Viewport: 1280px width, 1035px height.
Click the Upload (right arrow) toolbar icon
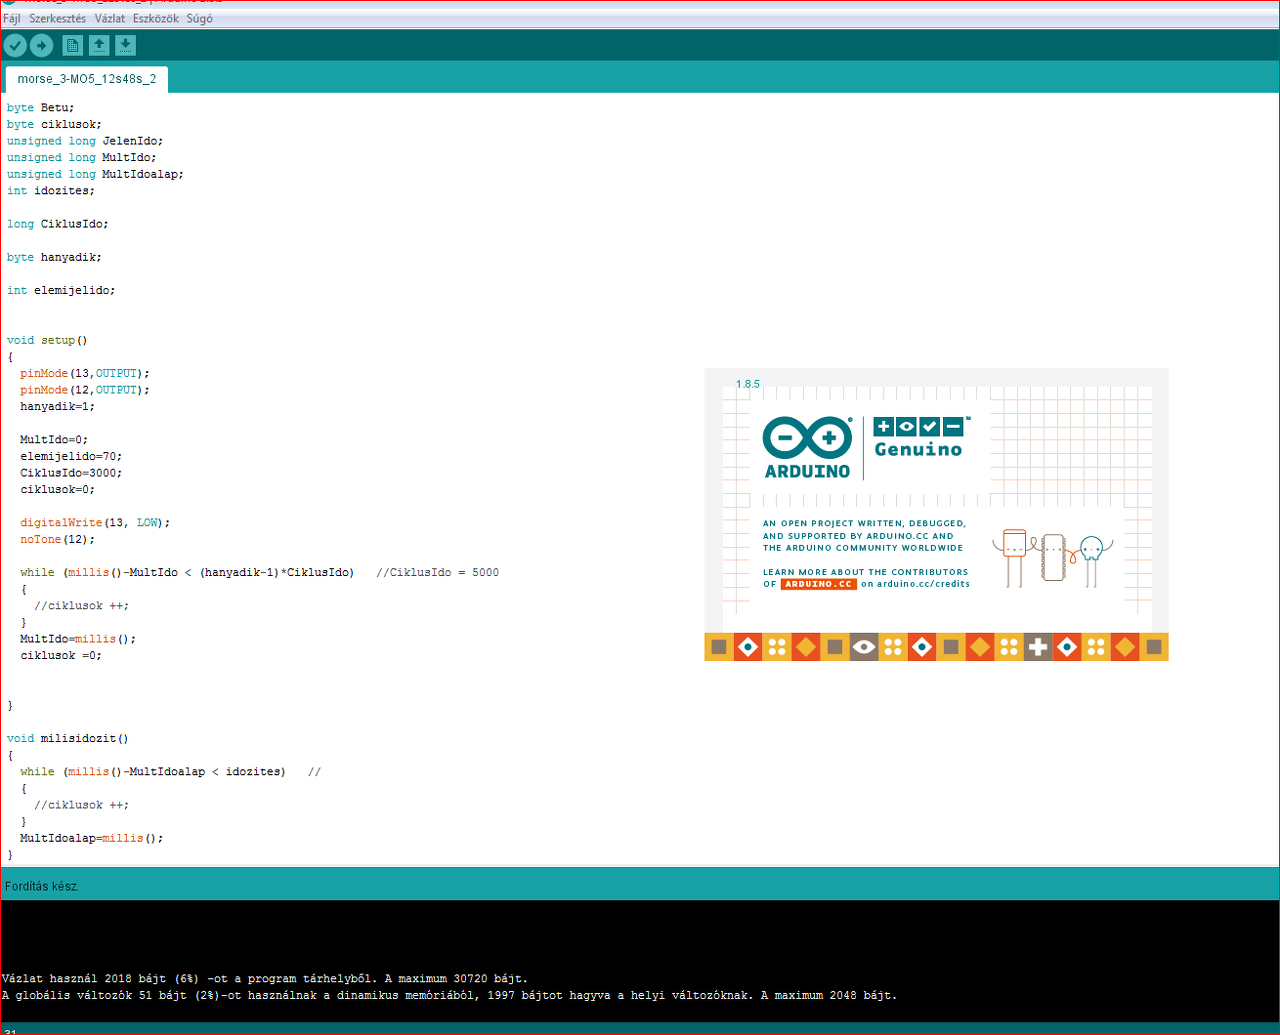pos(41,45)
